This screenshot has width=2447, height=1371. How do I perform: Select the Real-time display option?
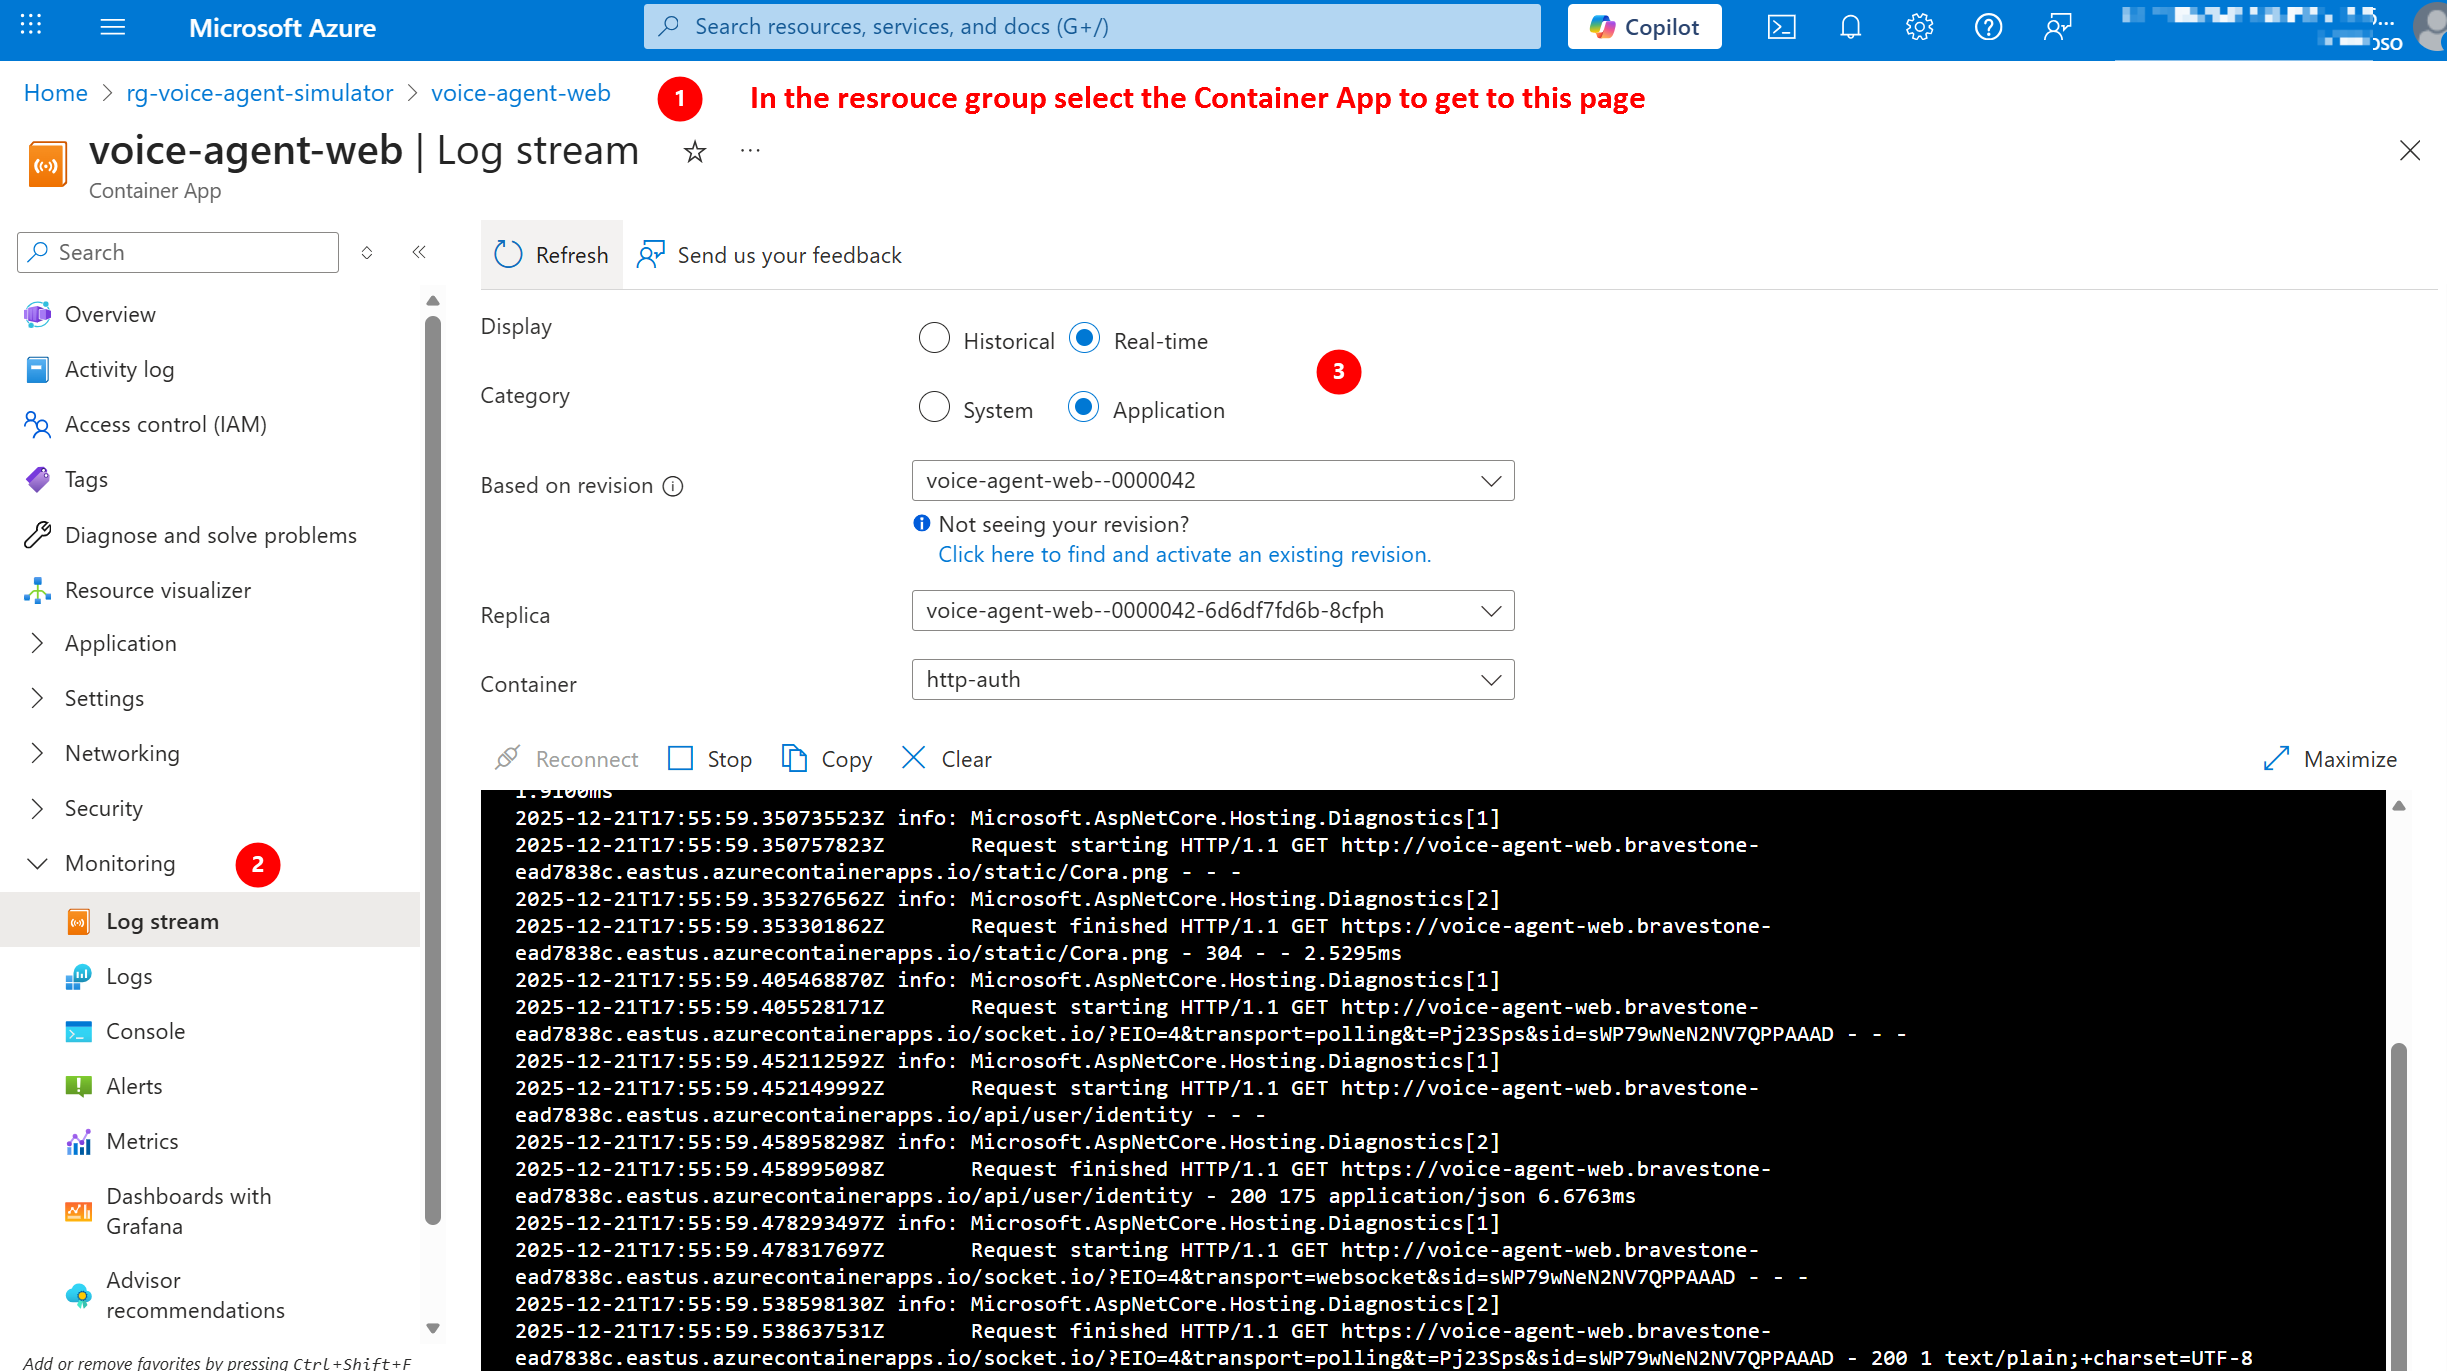tap(1084, 339)
